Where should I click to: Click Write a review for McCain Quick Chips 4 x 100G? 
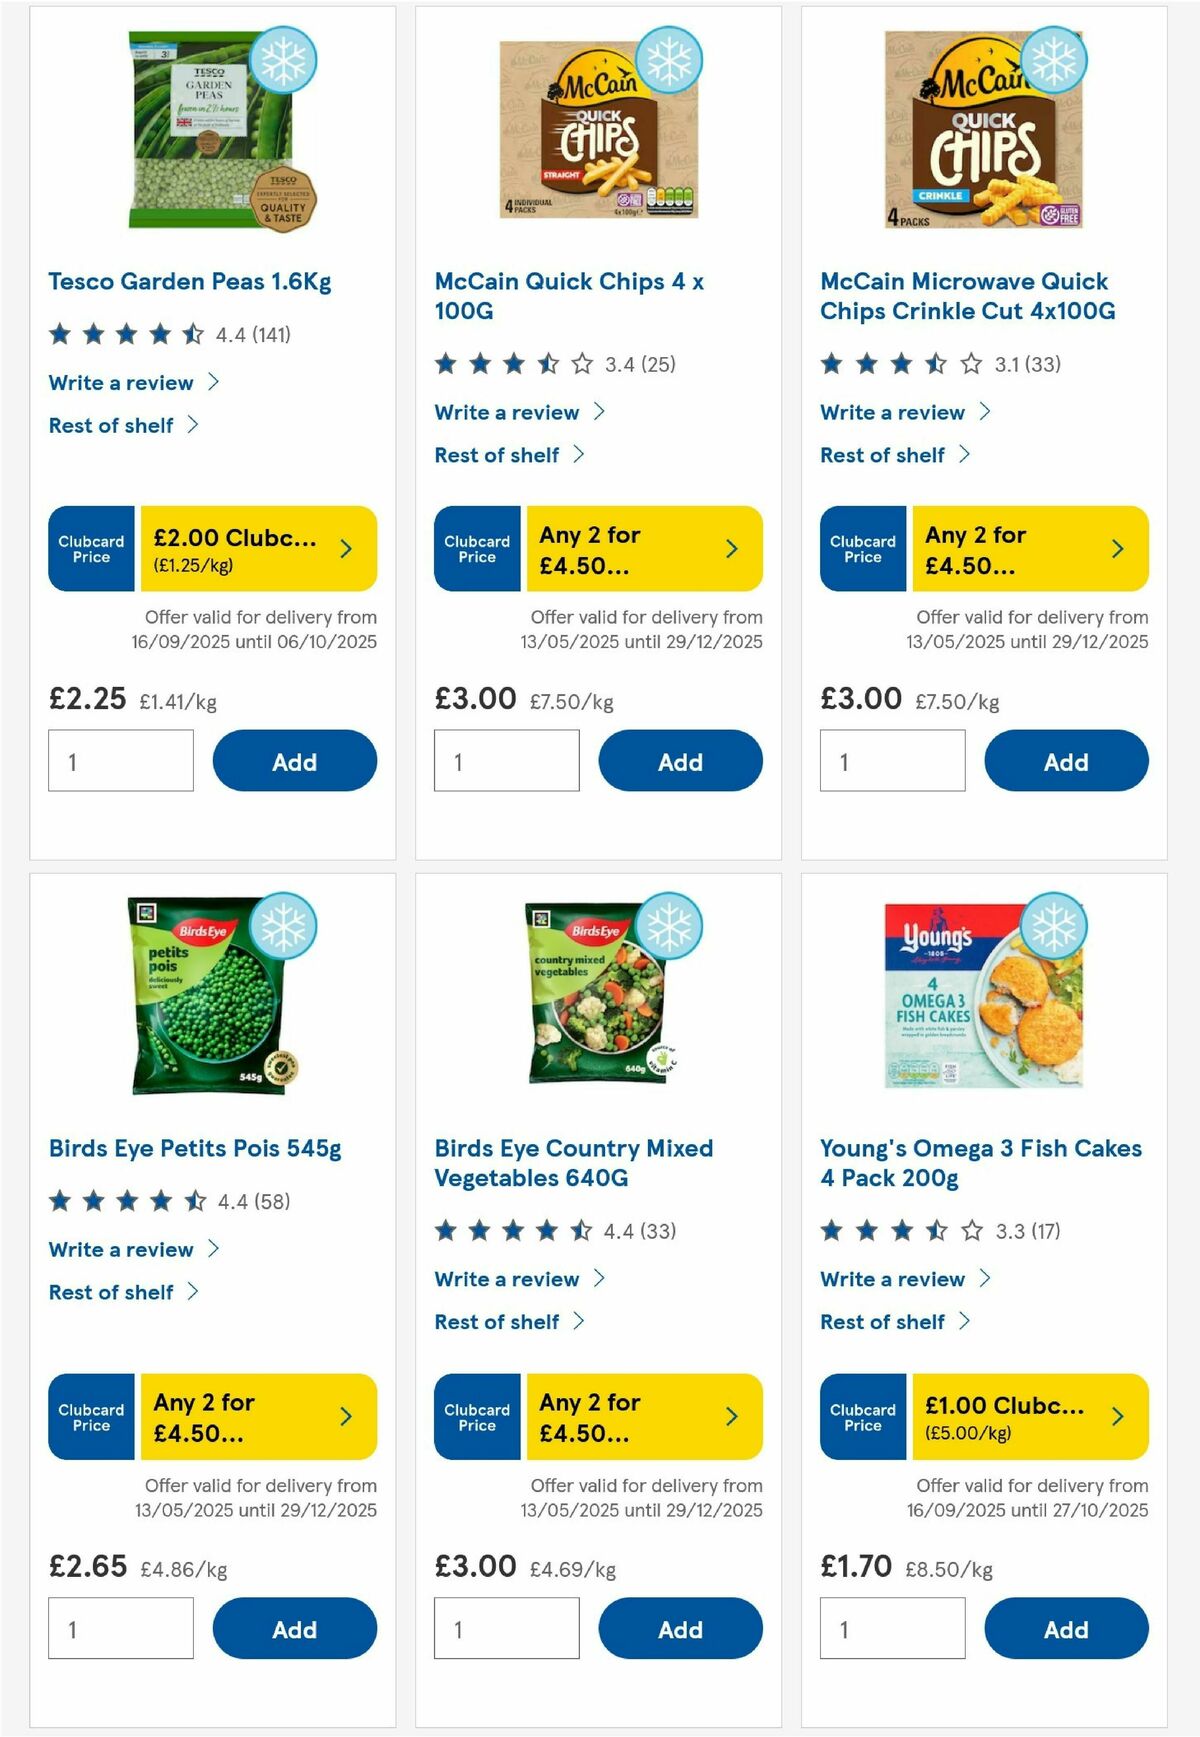coord(506,412)
